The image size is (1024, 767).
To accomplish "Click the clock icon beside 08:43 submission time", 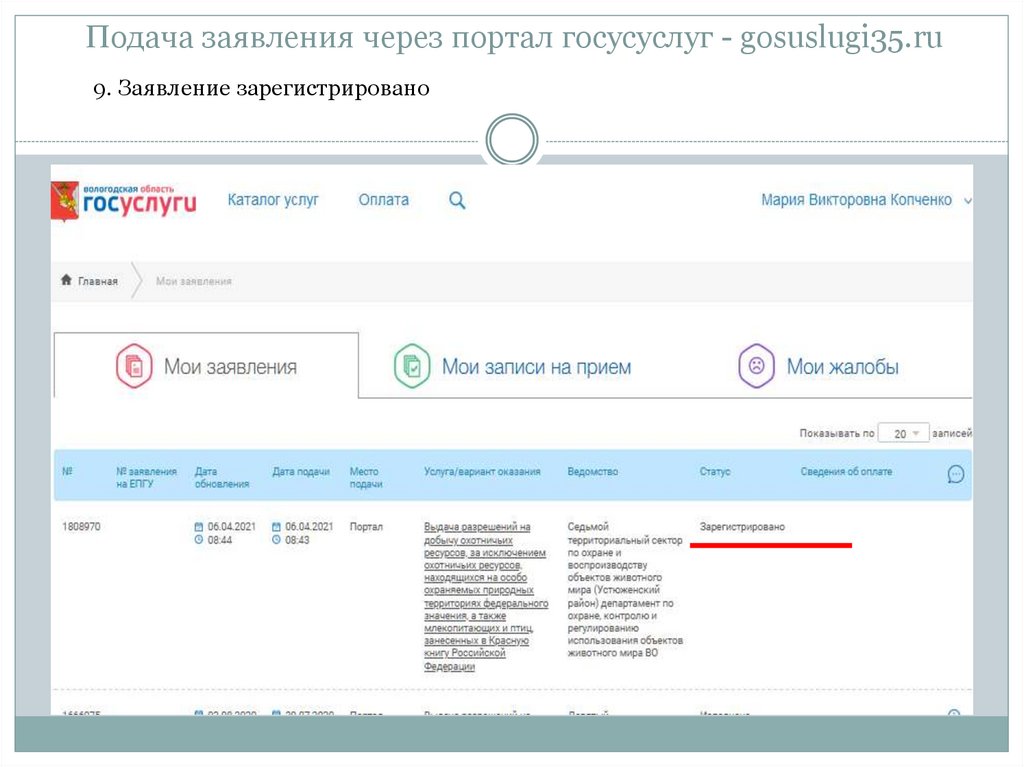I will [x=276, y=540].
